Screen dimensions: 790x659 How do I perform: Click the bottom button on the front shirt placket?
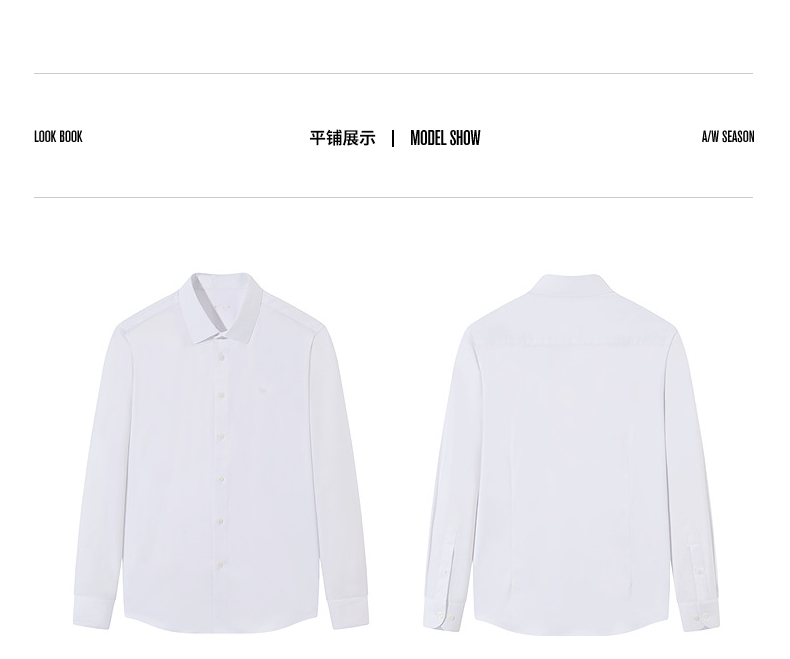click(220, 565)
